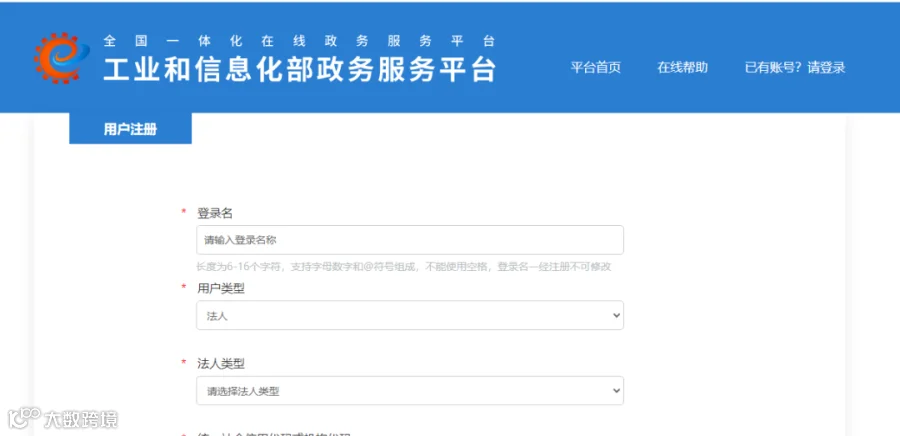
Task: Open the 平台首页 link
Action: (595, 68)
